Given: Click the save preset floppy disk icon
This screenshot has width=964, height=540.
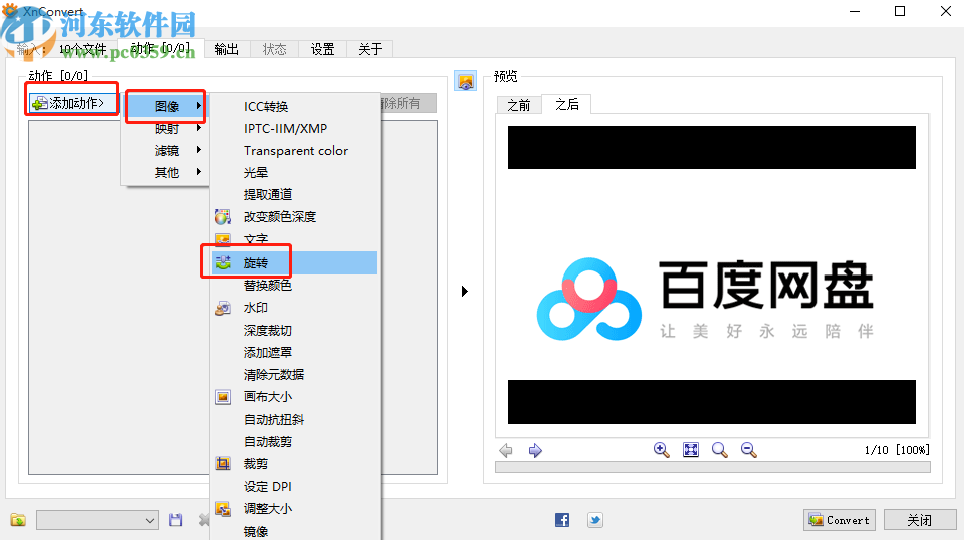Looking at the screenshot, I should tap(176, 520).
